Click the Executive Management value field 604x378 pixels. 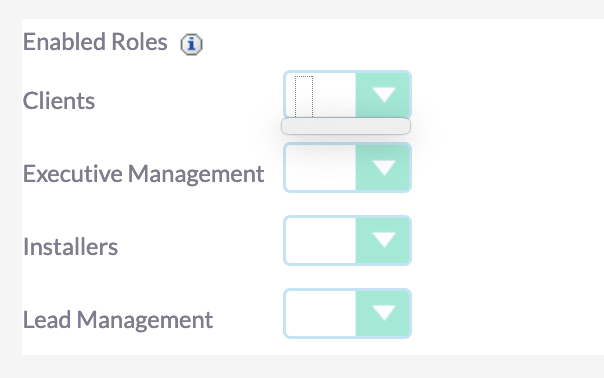[x=320, y=168]
